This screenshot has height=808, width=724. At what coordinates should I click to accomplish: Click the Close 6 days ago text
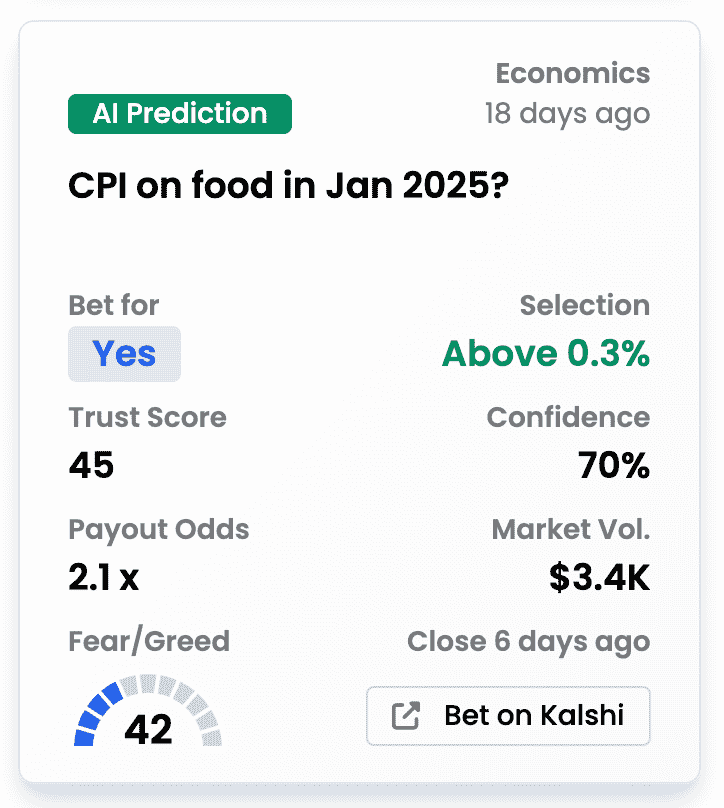[x=529, y=642]
